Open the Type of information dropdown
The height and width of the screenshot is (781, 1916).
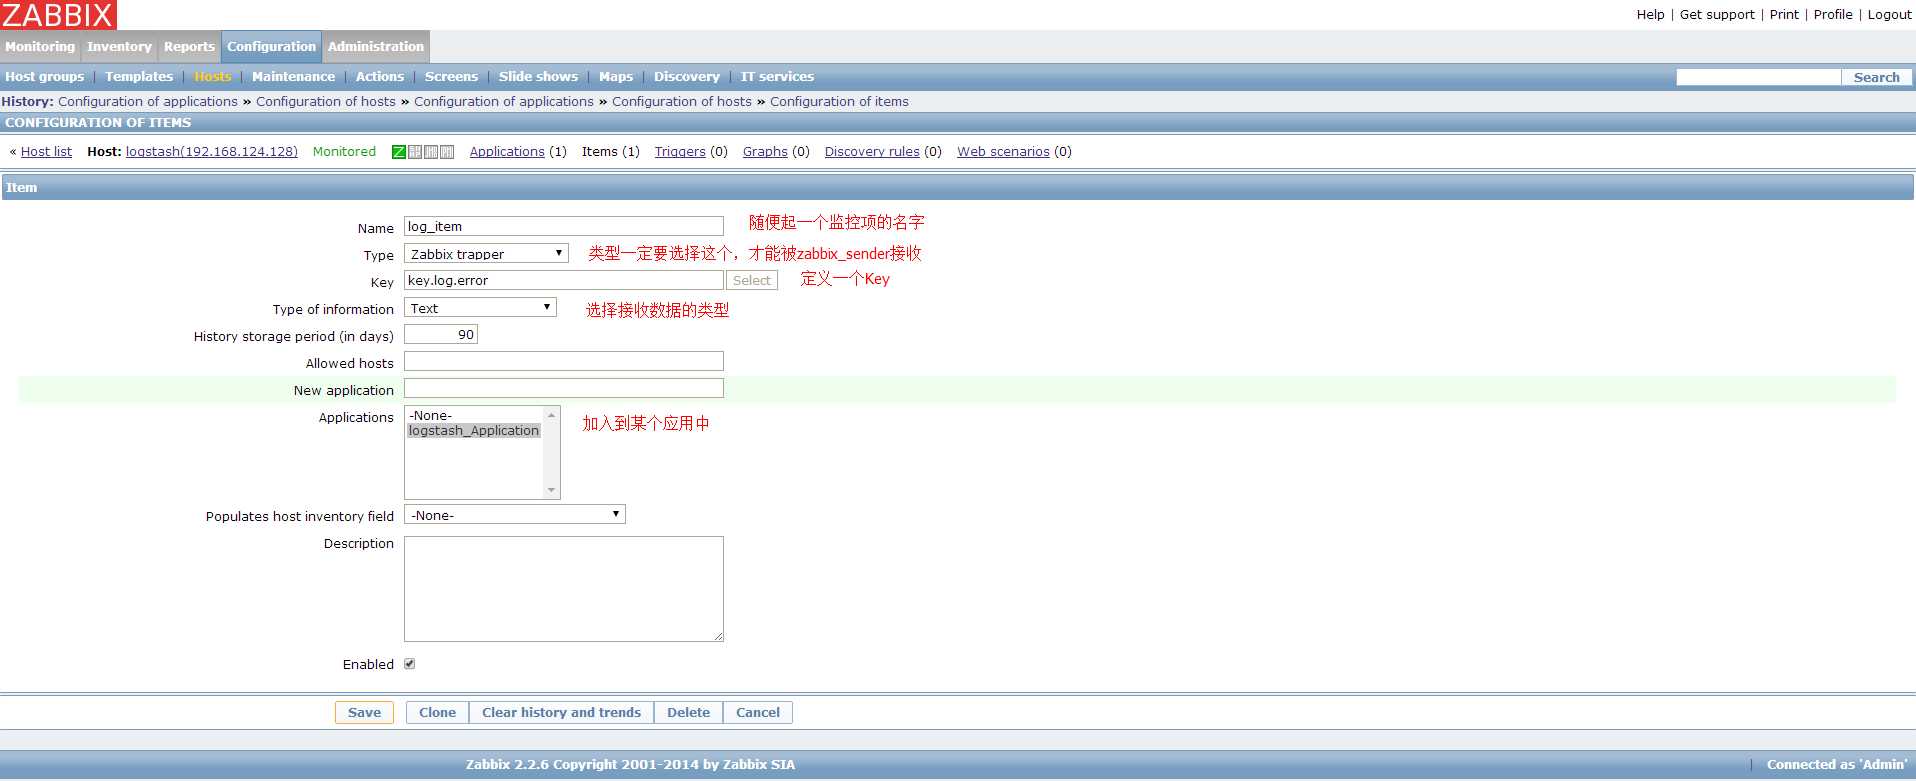[480, 308]
